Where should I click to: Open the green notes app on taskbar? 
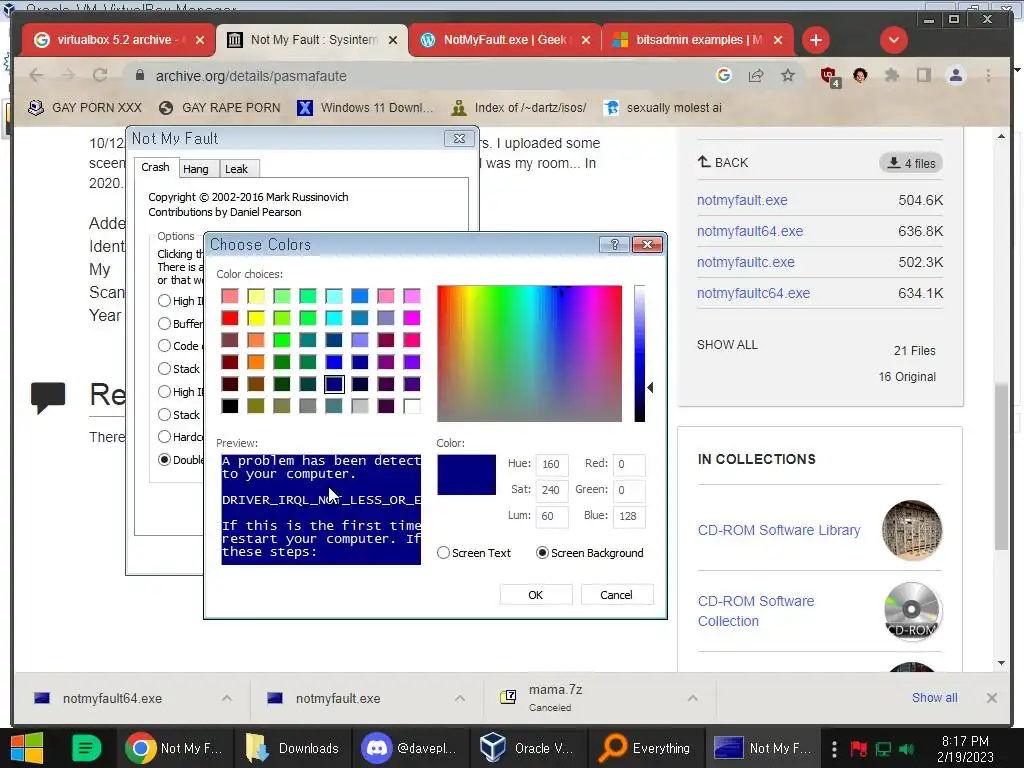pos(86,748)
